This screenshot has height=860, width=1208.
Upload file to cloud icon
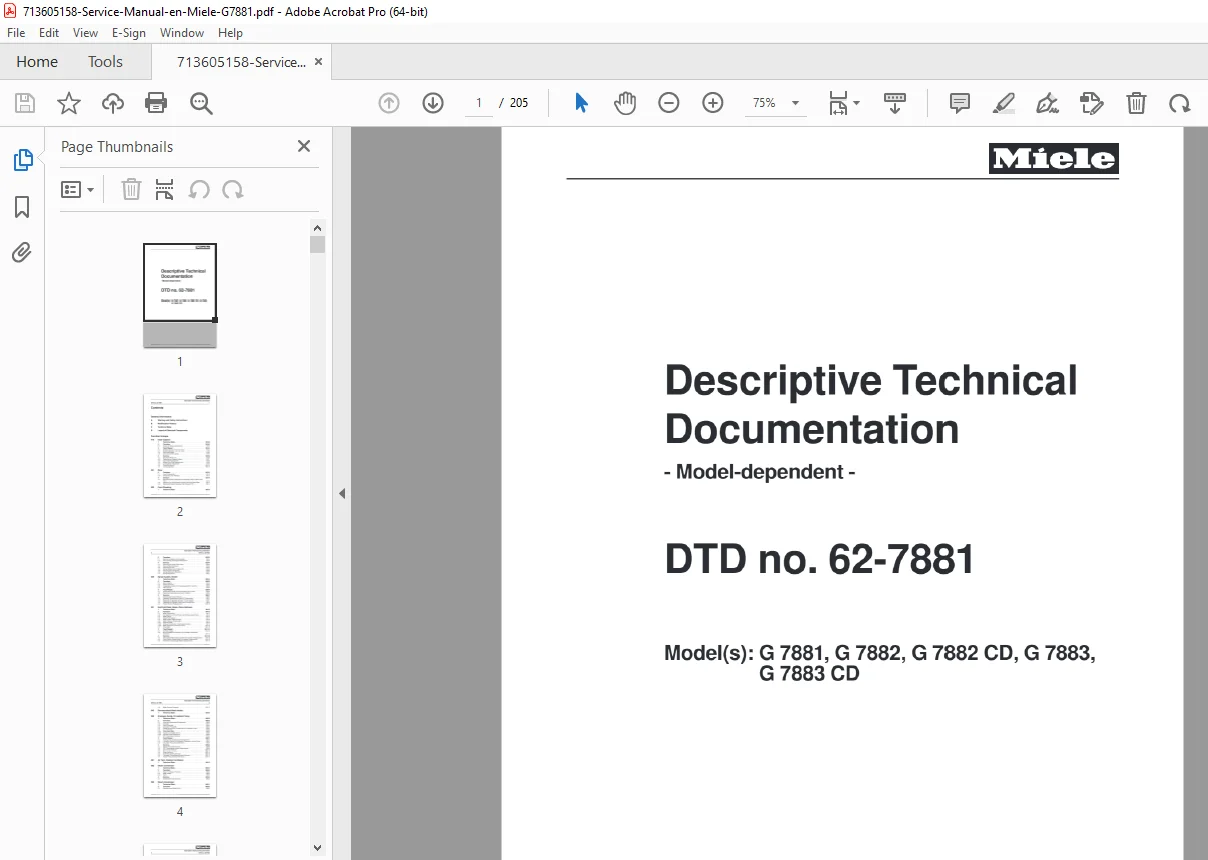point(113,103)
